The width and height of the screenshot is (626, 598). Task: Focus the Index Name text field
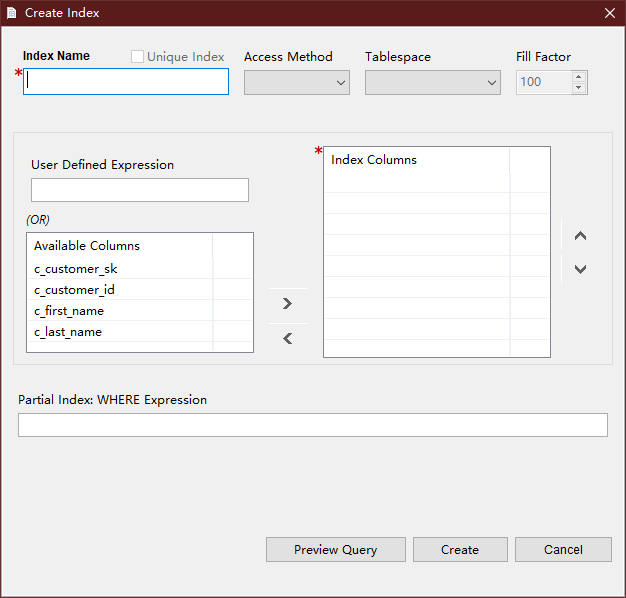[126, 81]
